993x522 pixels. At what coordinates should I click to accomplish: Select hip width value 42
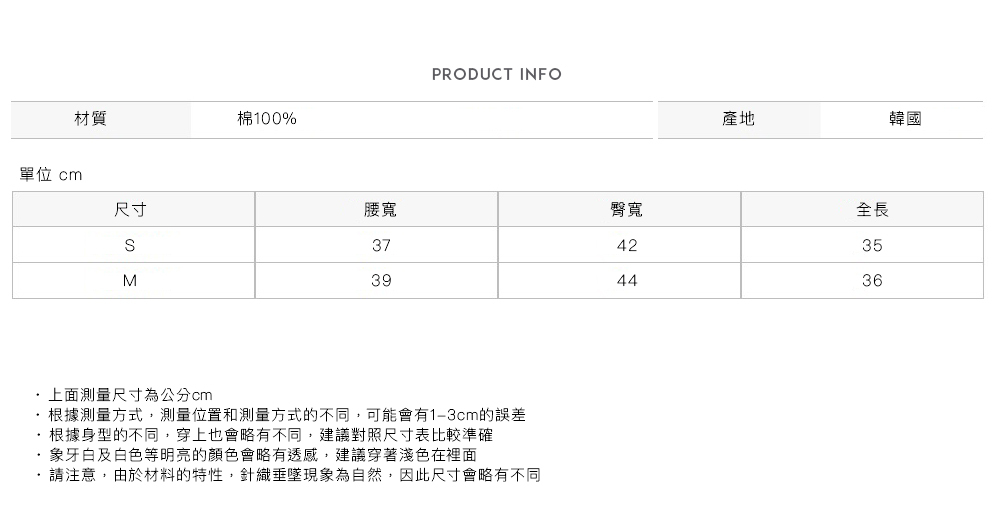(x=626, y=246)
